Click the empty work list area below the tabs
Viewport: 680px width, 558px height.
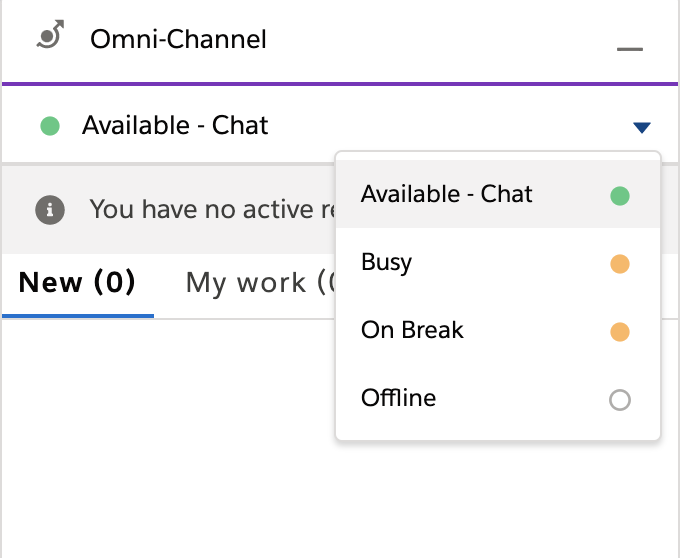click(x=168, y=438)
